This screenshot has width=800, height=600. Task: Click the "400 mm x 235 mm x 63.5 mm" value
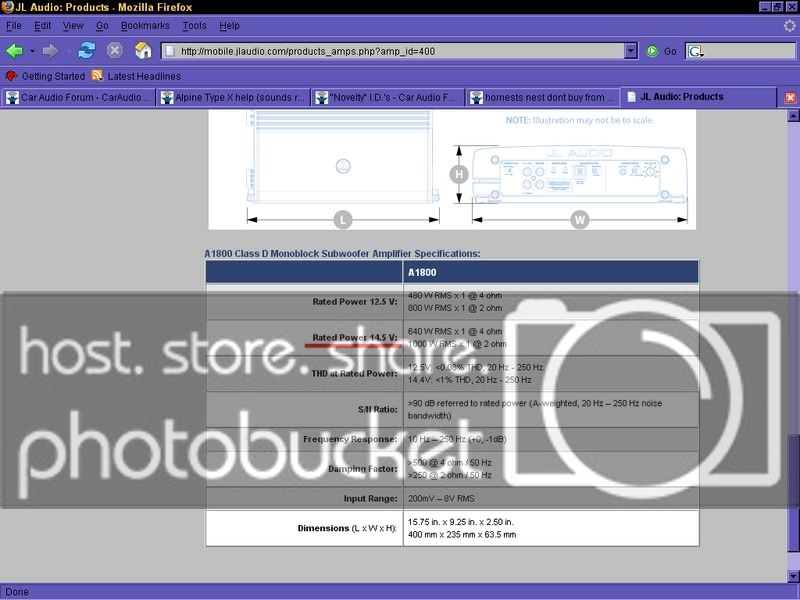click(462, 535)
